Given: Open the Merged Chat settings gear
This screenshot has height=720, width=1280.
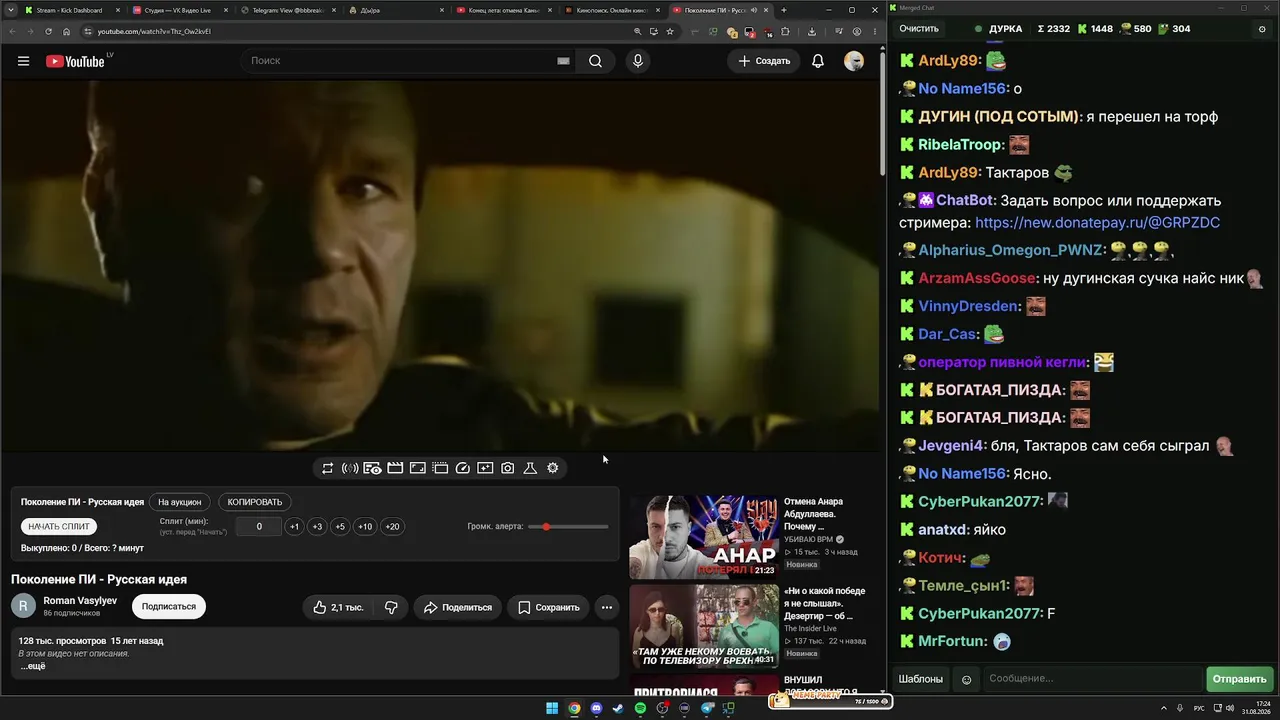Looking at the screenshot, I should tap(1262, 29).
